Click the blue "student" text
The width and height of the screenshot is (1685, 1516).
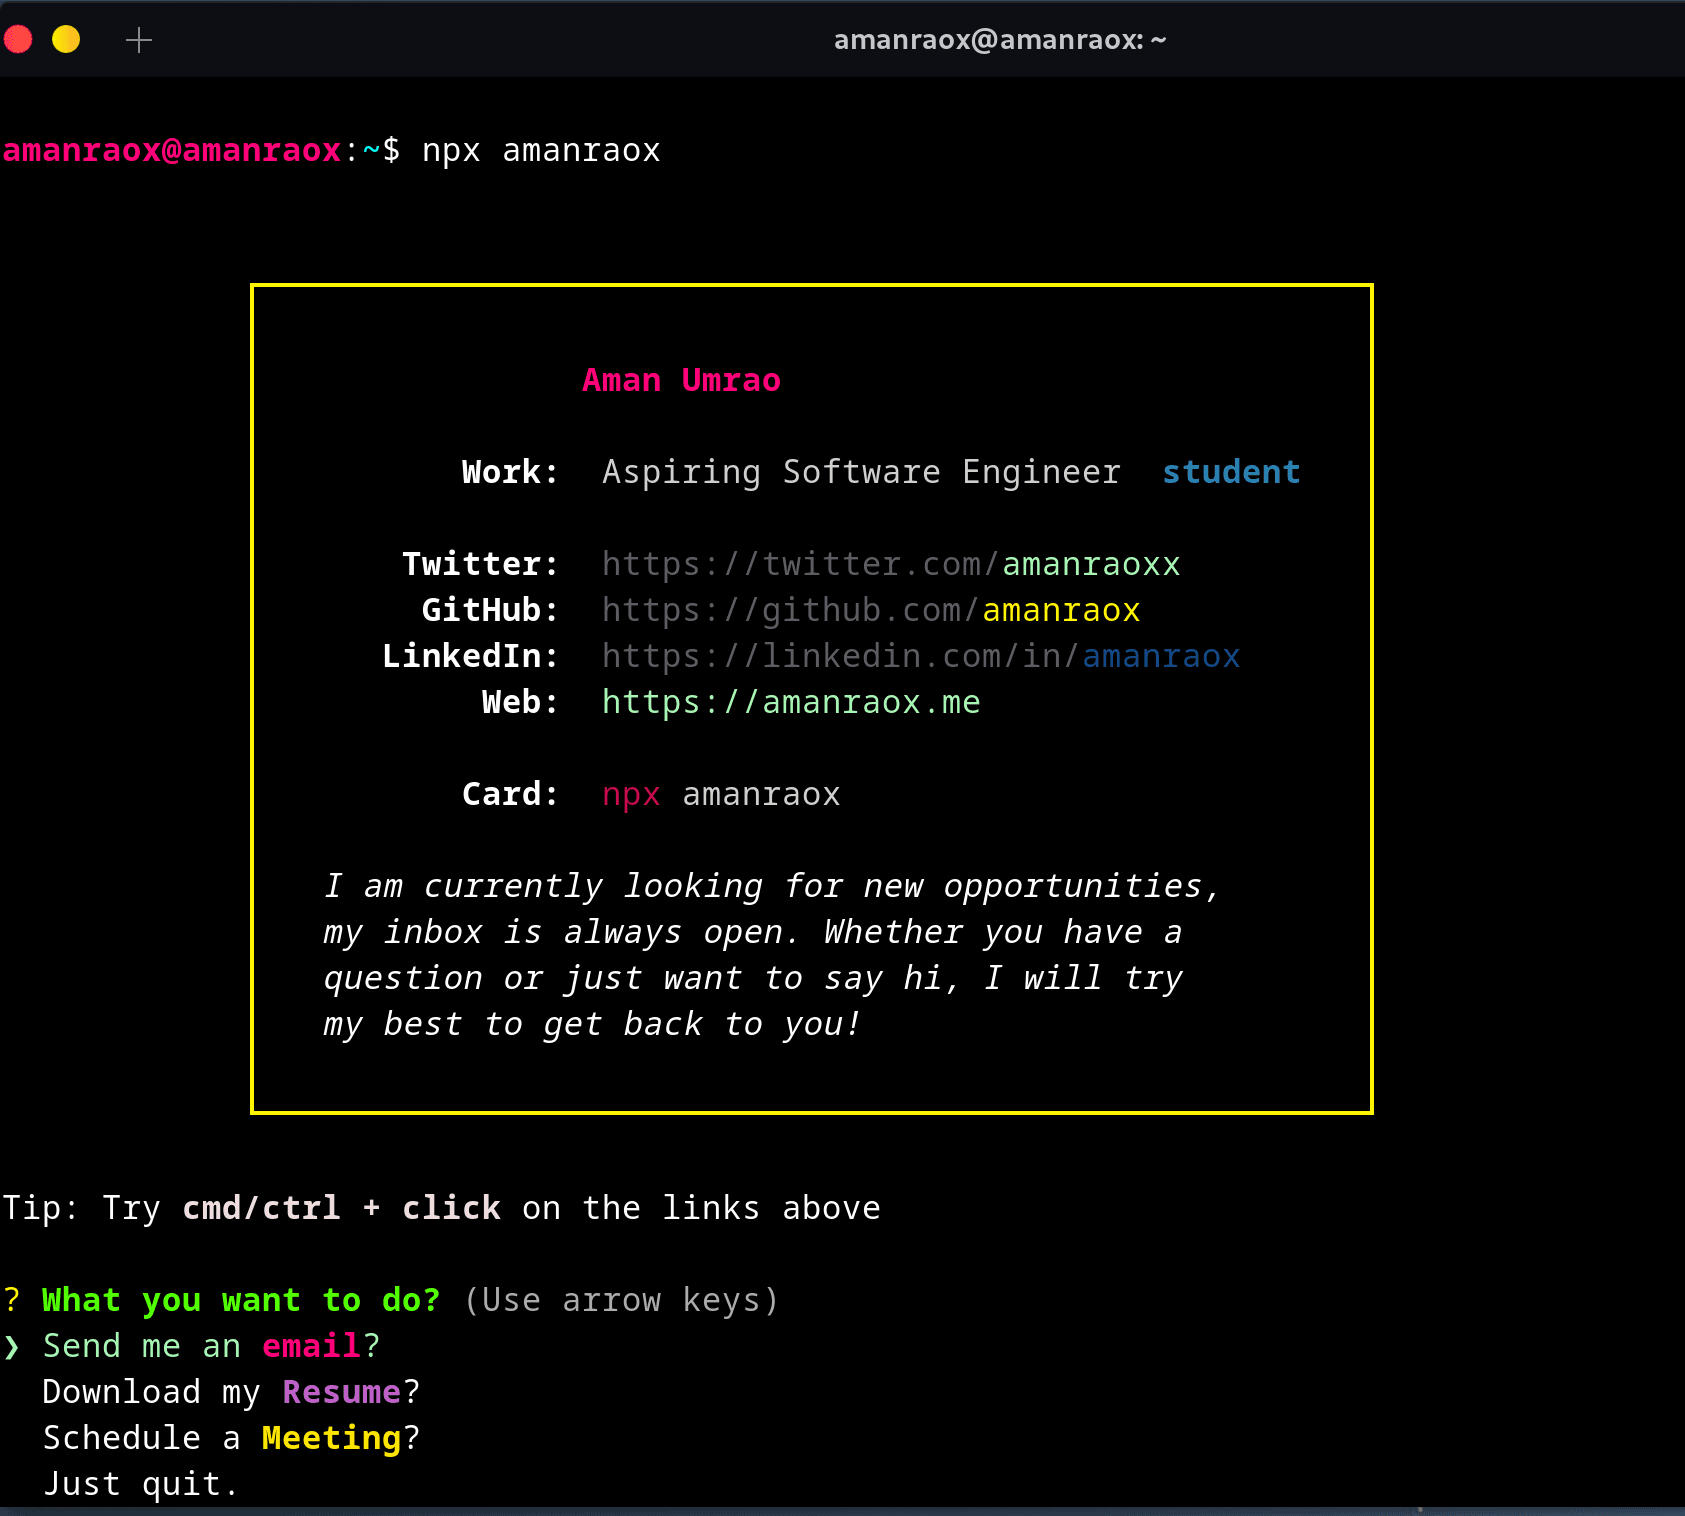pos(1230,472)
